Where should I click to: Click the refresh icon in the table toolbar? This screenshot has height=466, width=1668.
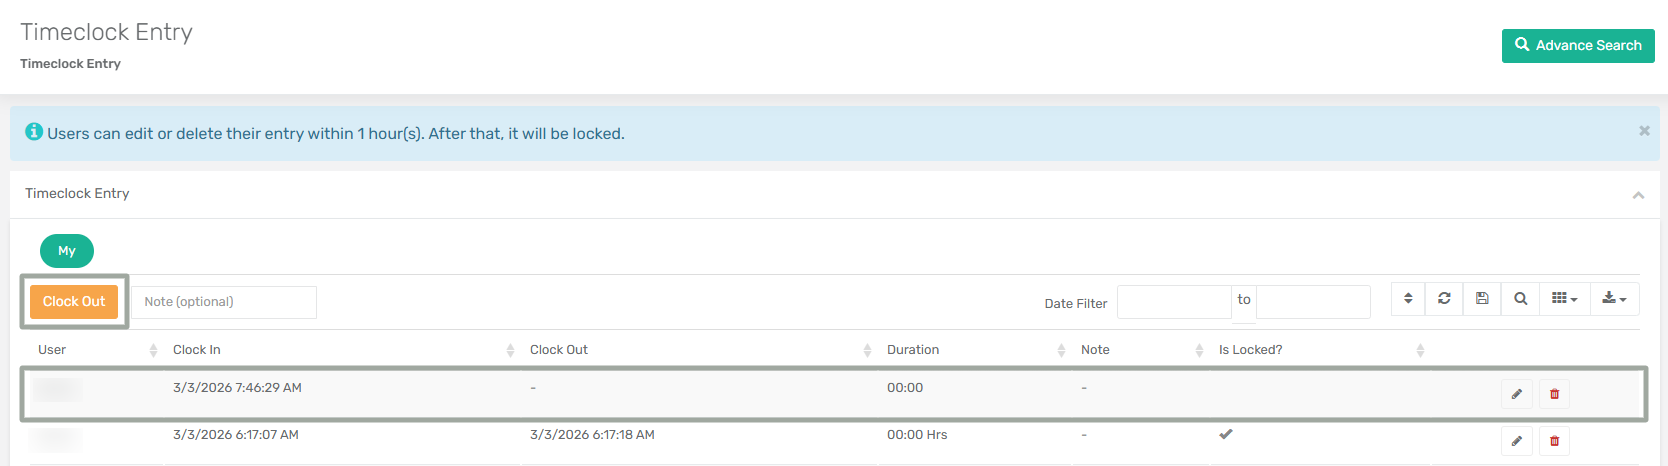pos(1444,299)
